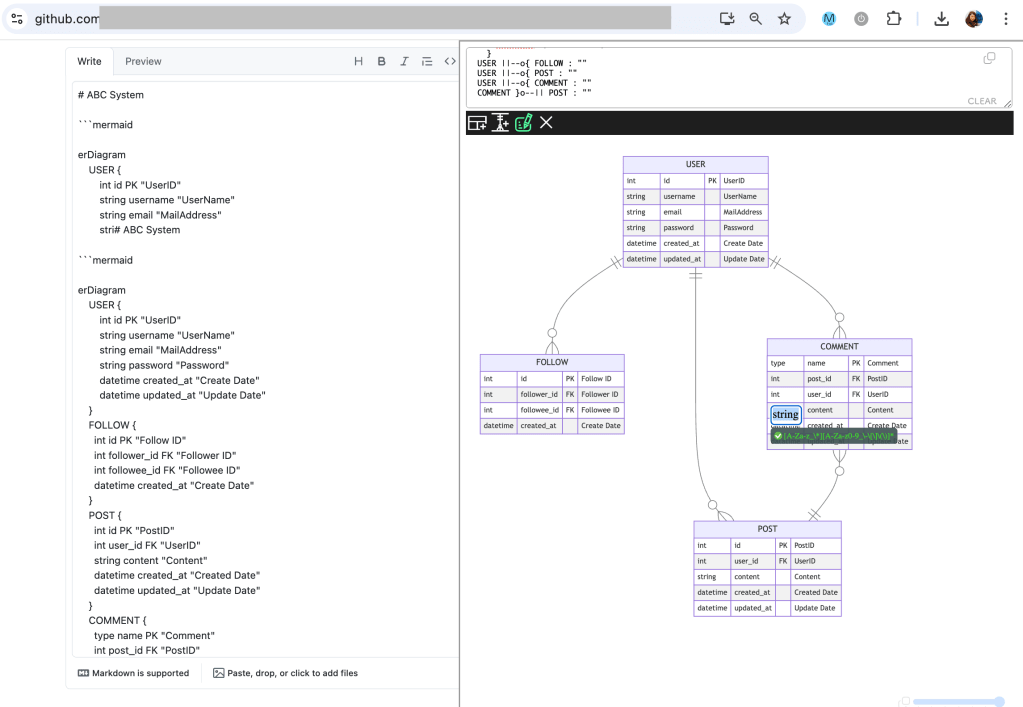Click Paste, drop, or click to add files
Screen dimensions: 1023x707
[x=285, y=673]
